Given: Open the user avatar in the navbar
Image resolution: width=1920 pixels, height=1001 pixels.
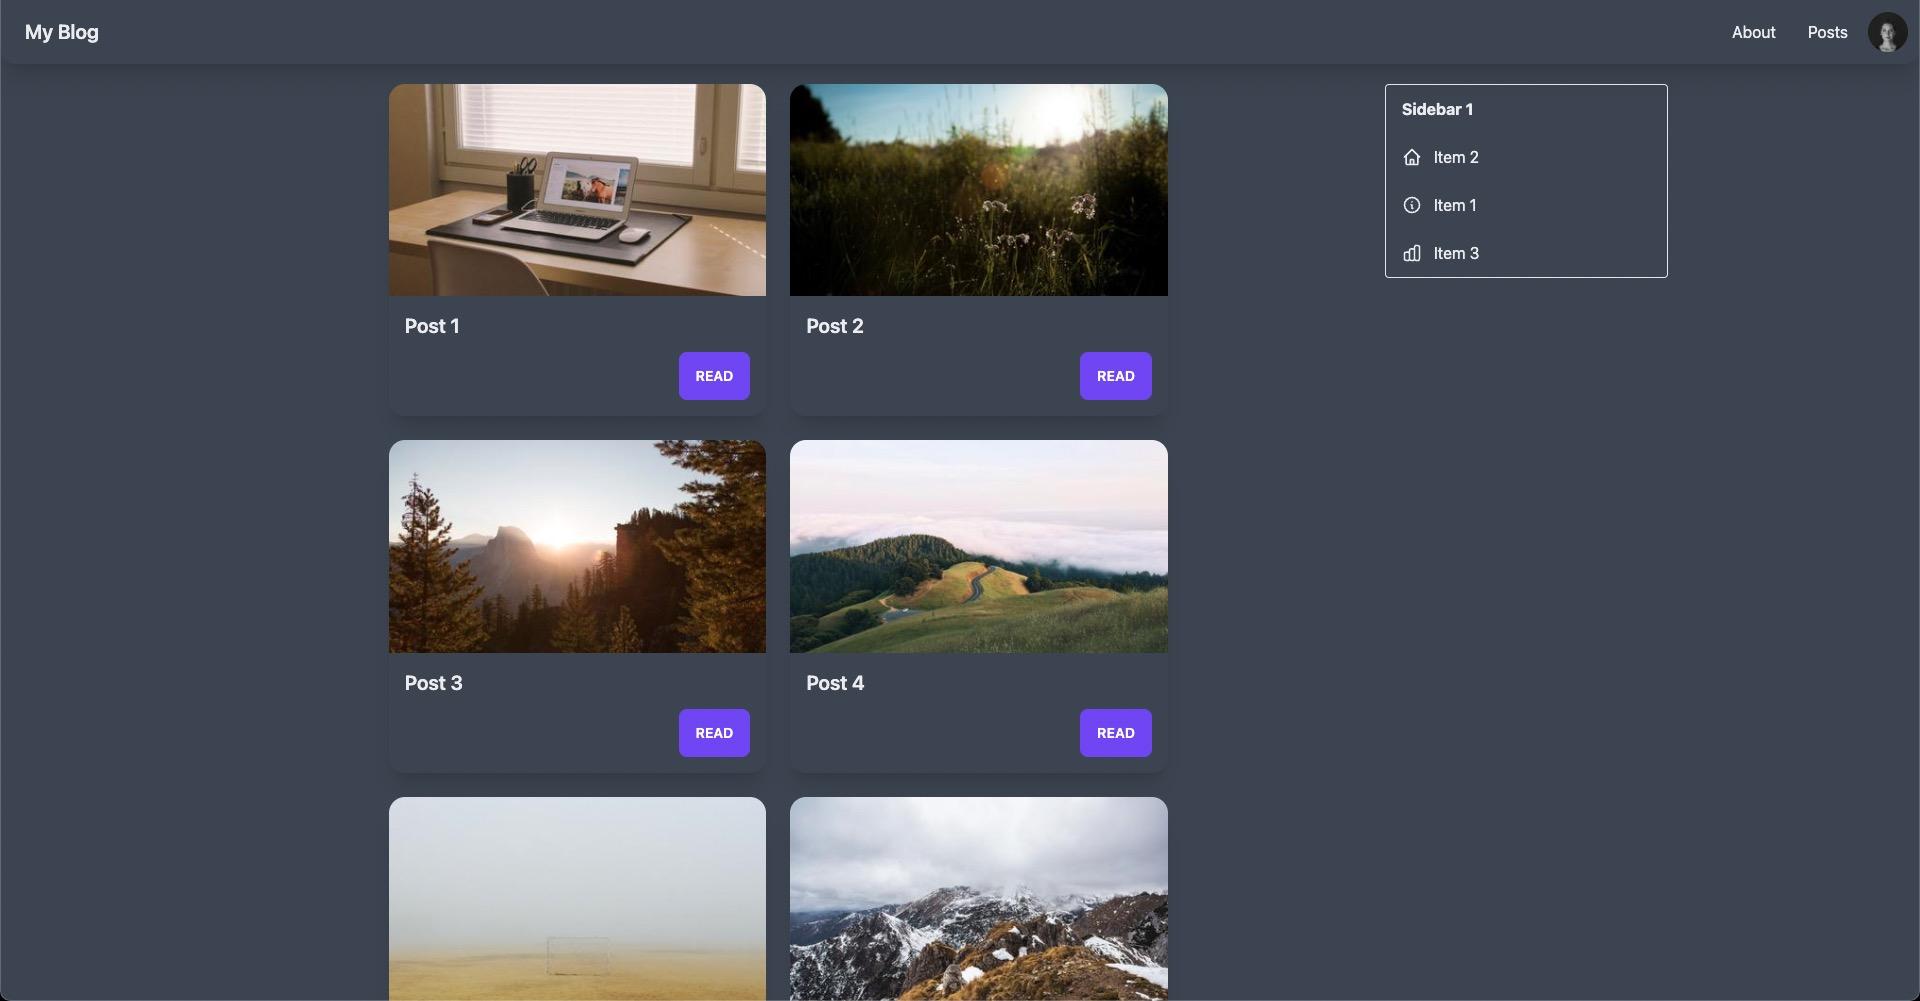Looking at the screenshot, I should coord(1886,32).
